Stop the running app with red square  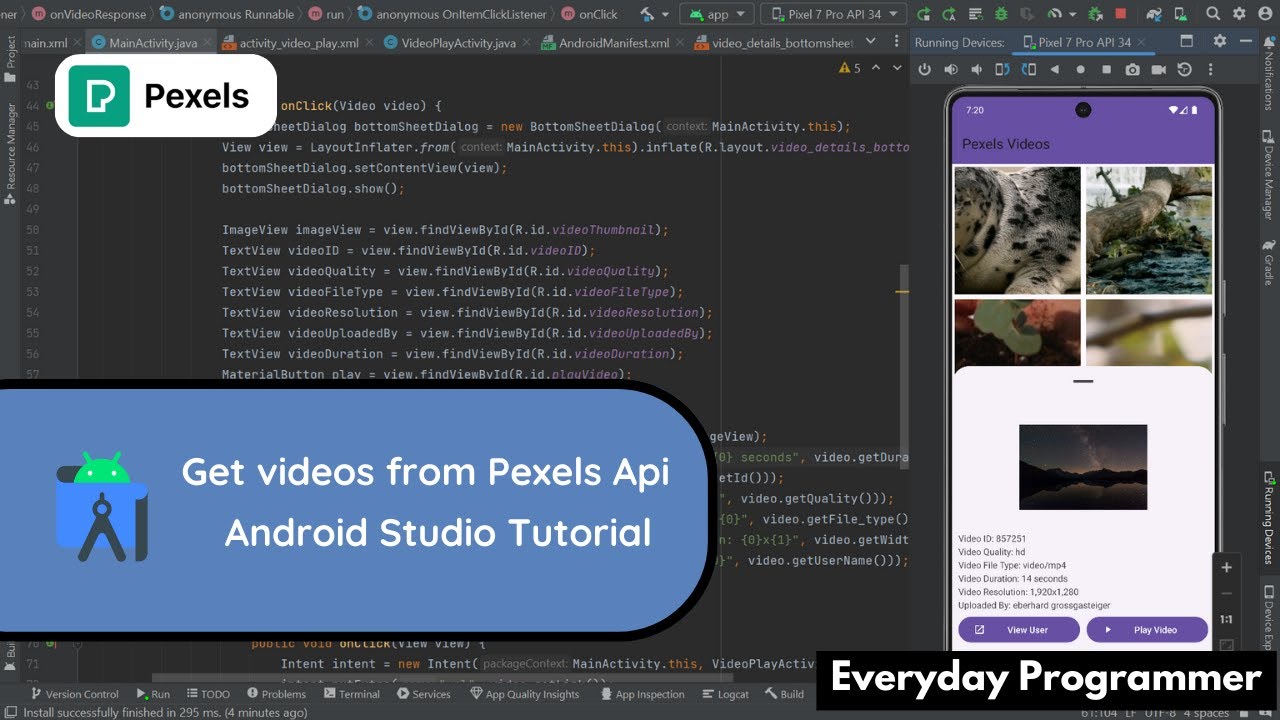click(1121, 14)
